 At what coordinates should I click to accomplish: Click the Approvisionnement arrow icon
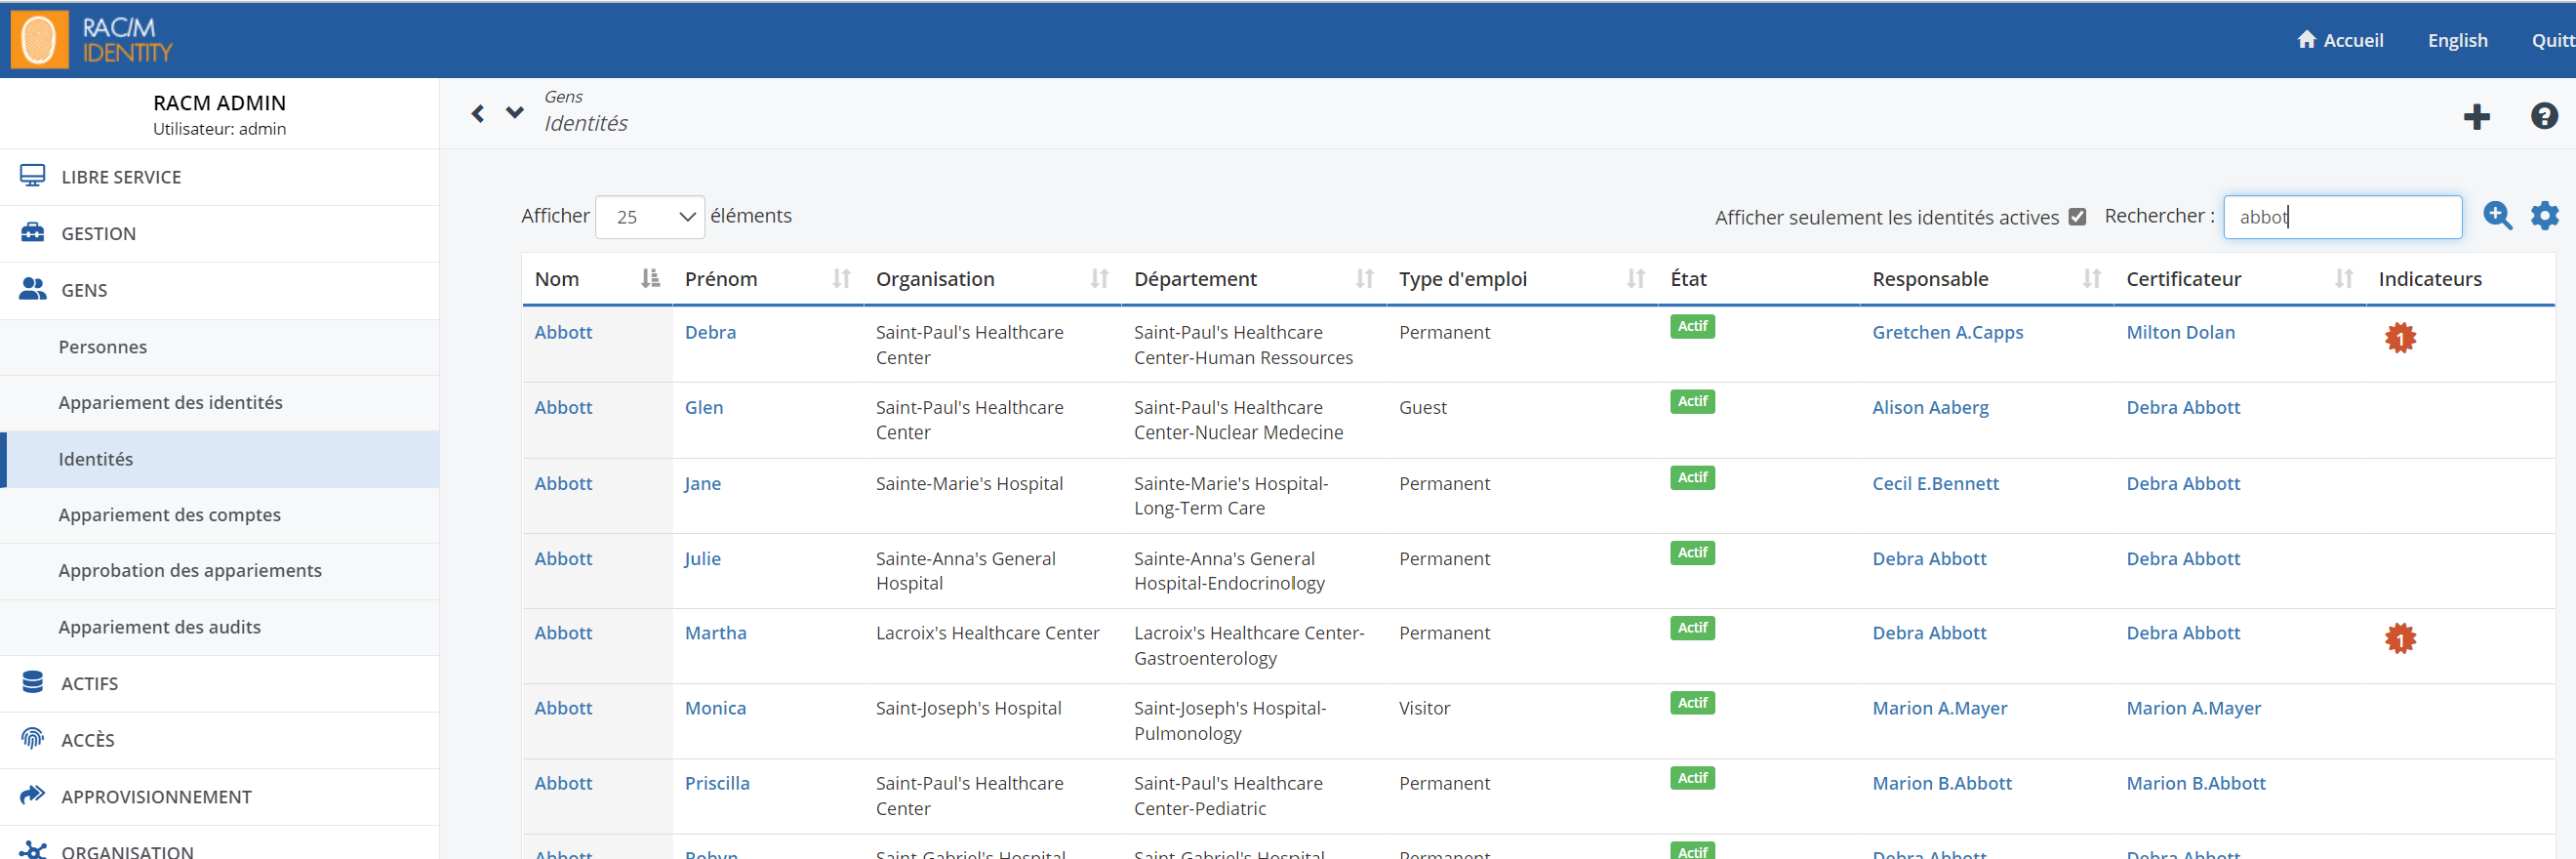(32, 795)
